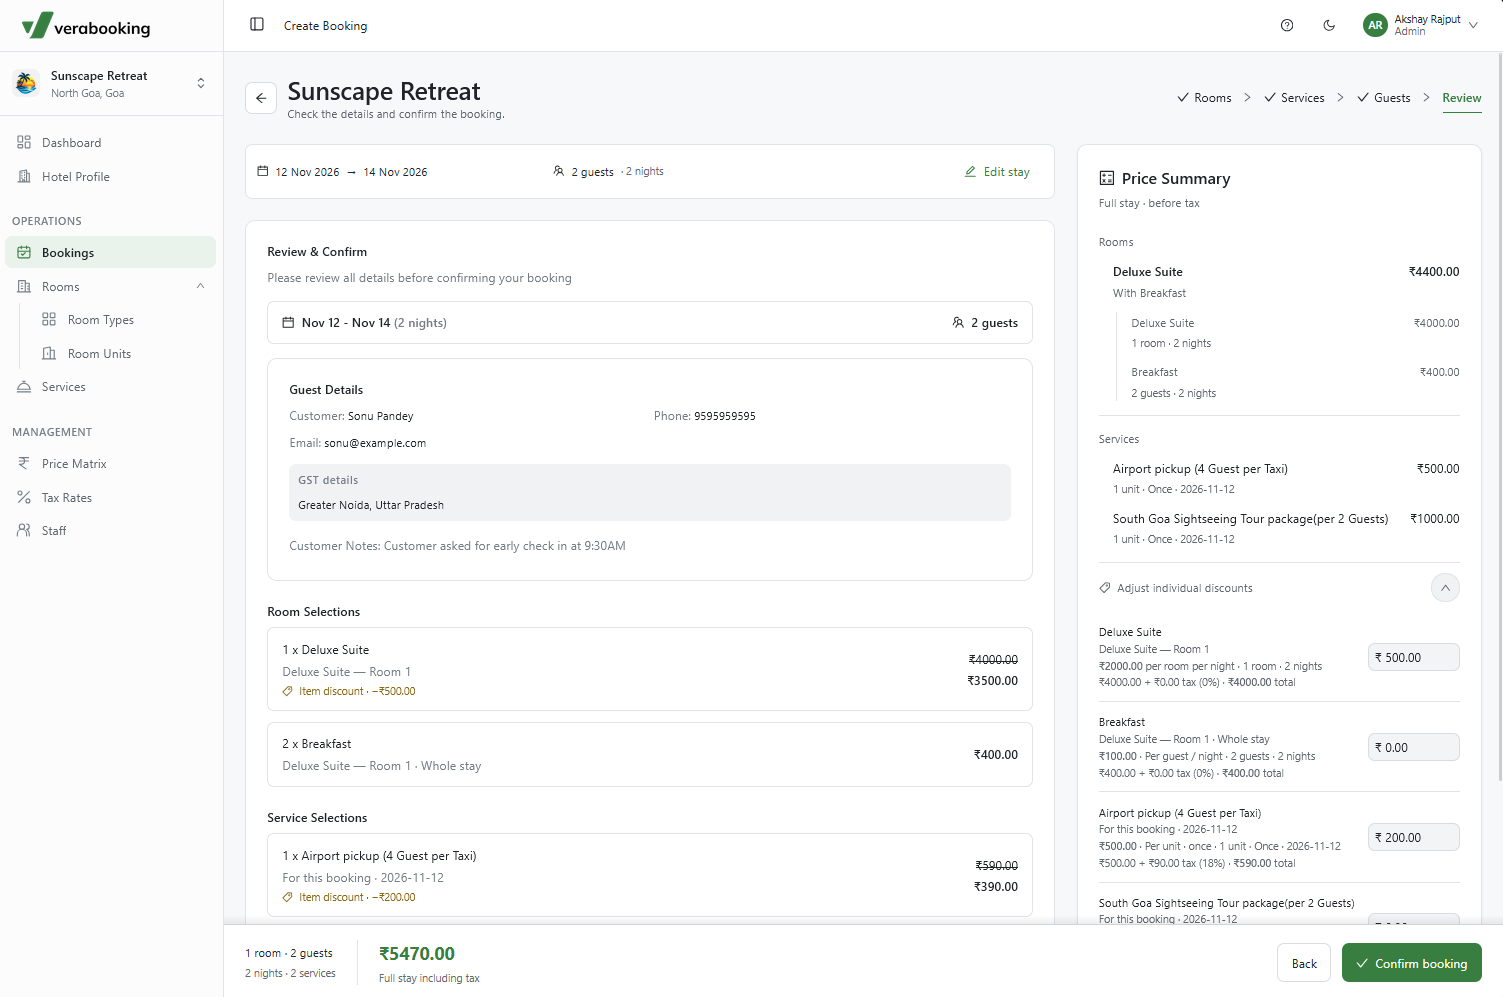Viewport: 1503px width, 997px height.
Task: Click calendar icon by Nov 12 - Nov 14
Action: pos(288,323)
